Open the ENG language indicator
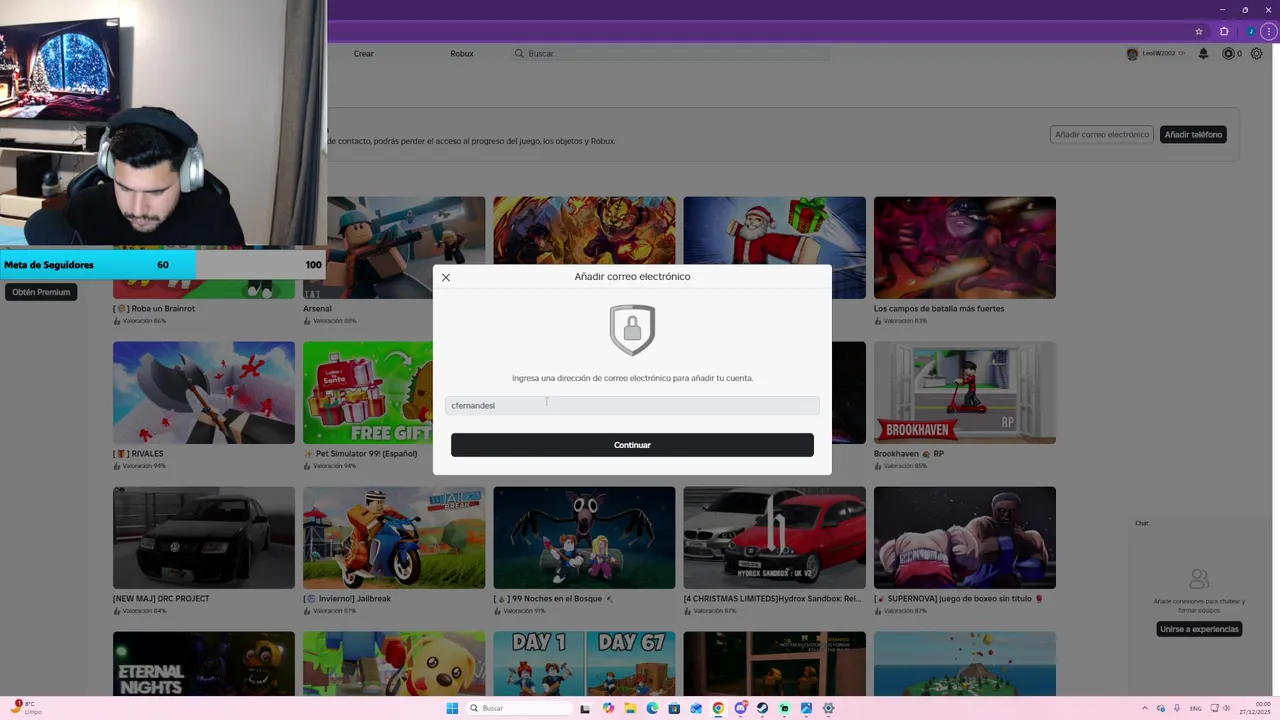 pyautogui.click(x=1195, y=708)
